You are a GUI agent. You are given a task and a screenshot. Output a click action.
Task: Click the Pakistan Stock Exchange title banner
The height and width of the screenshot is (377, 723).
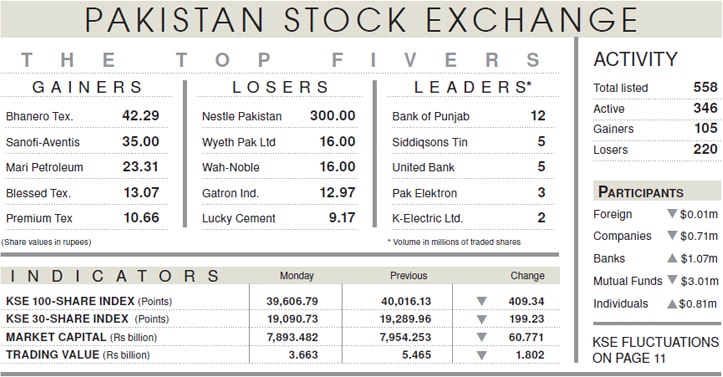[362, 19]
